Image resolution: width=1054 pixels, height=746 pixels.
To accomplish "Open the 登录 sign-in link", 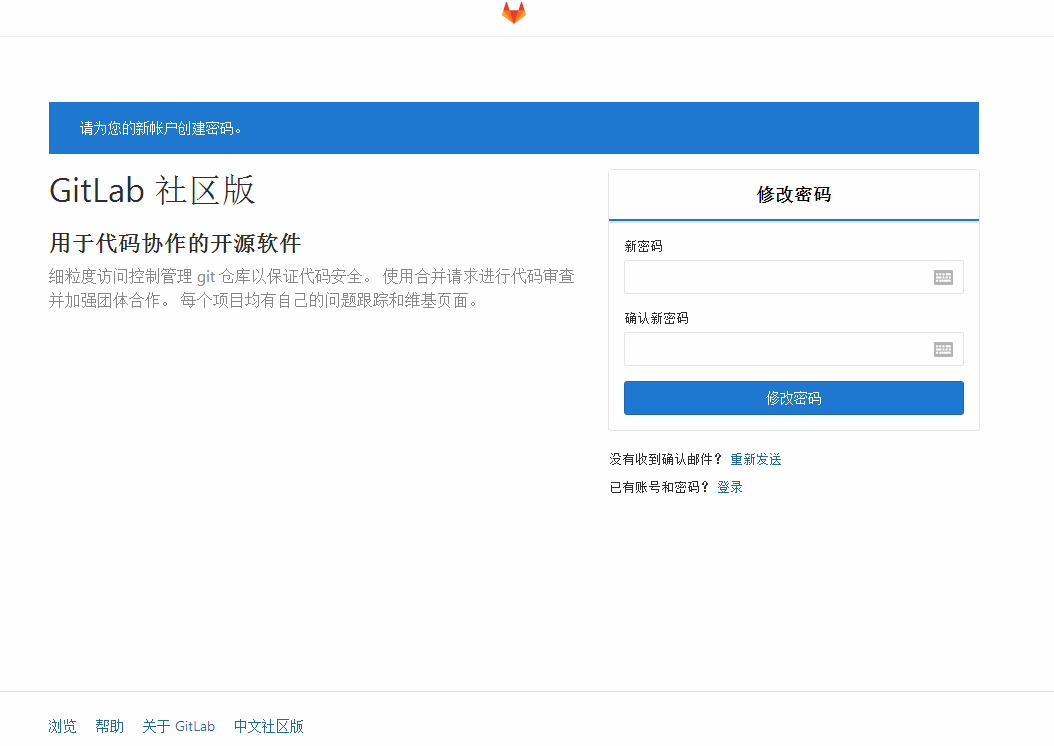I will pyautogui.click(x=729, y=487).
